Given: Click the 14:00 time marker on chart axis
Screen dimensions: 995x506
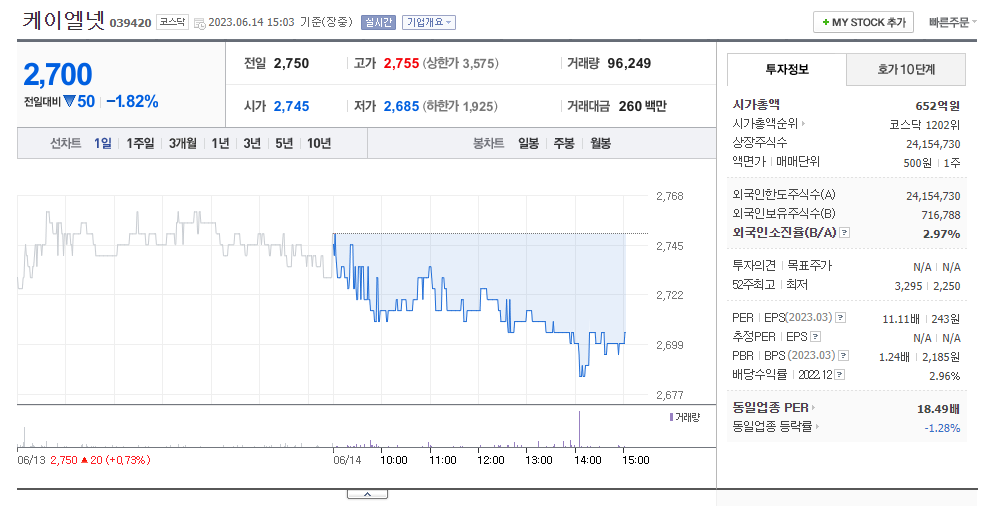Looking at the screenshot, I should 588,460.
